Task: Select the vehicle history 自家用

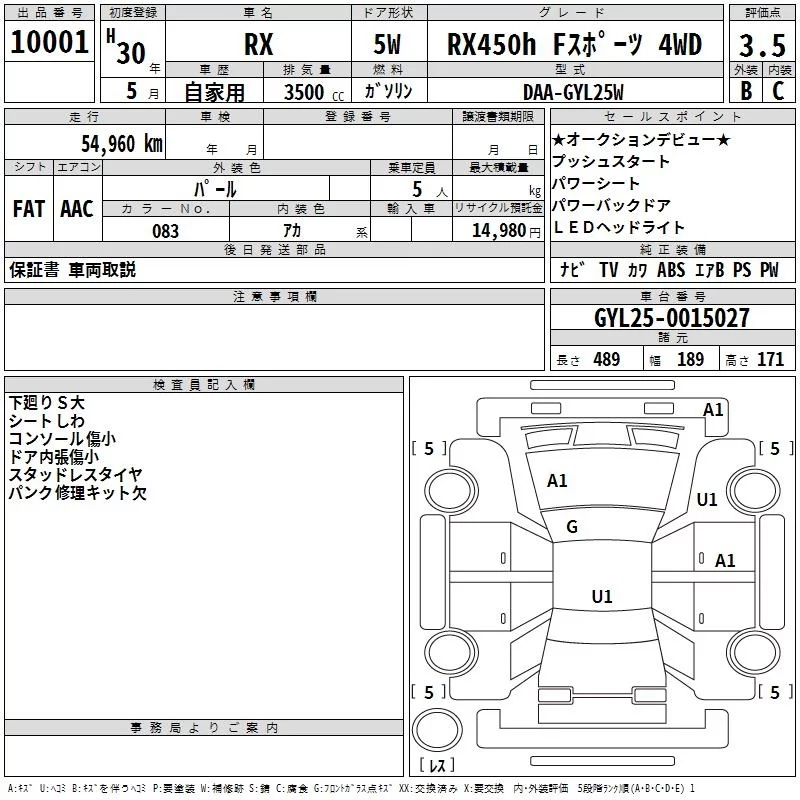Action: tap(214, 92)
